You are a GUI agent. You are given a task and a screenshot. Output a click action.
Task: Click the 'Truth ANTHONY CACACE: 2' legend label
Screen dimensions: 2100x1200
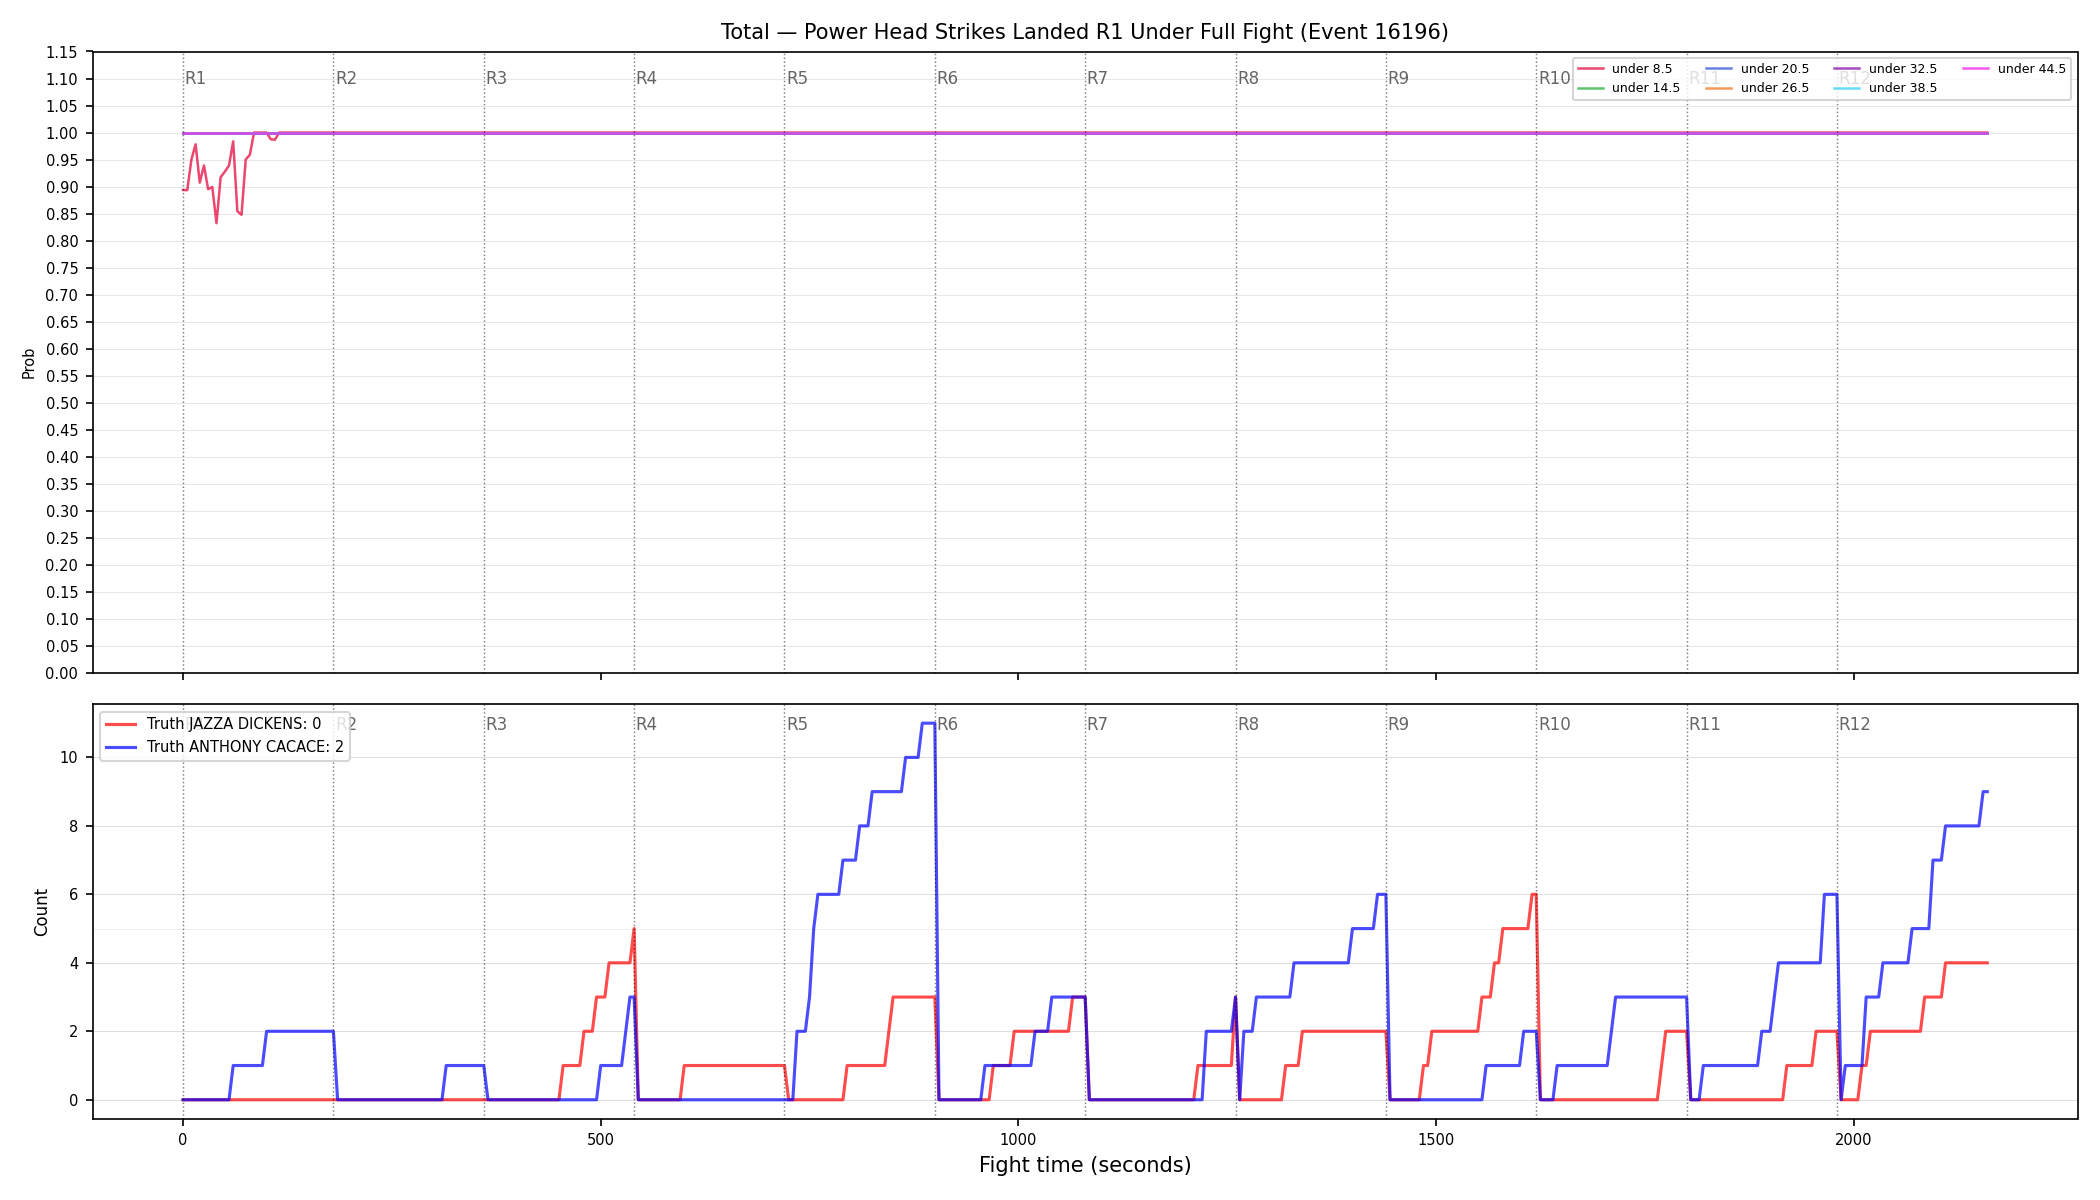[x=245, y=747]
